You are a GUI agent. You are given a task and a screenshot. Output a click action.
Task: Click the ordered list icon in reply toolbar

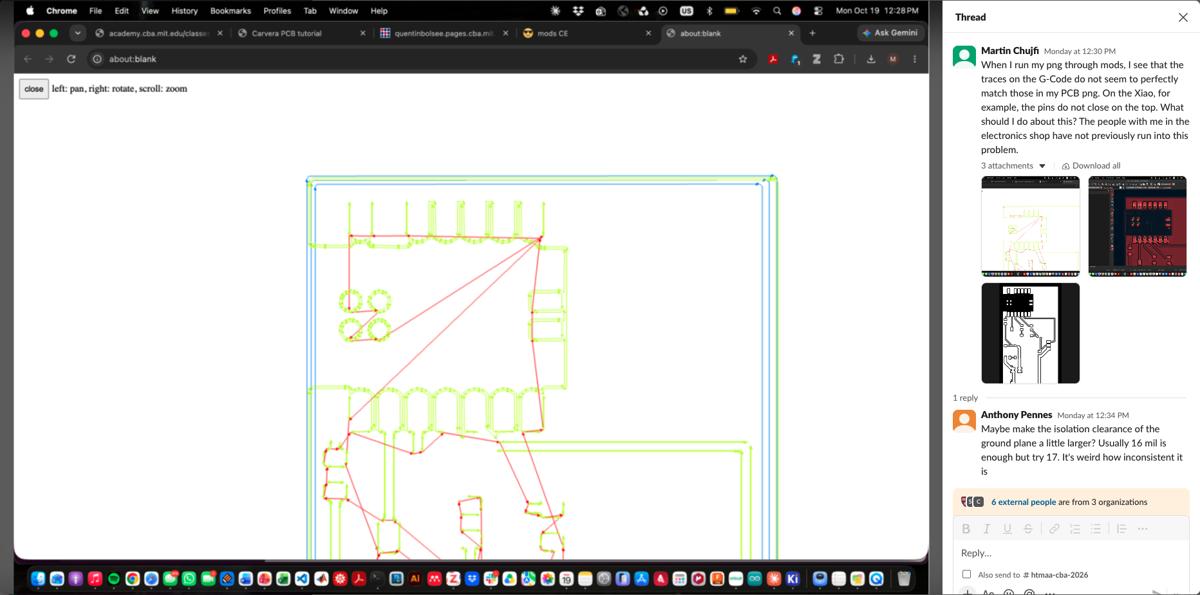tap(1075, 529)
